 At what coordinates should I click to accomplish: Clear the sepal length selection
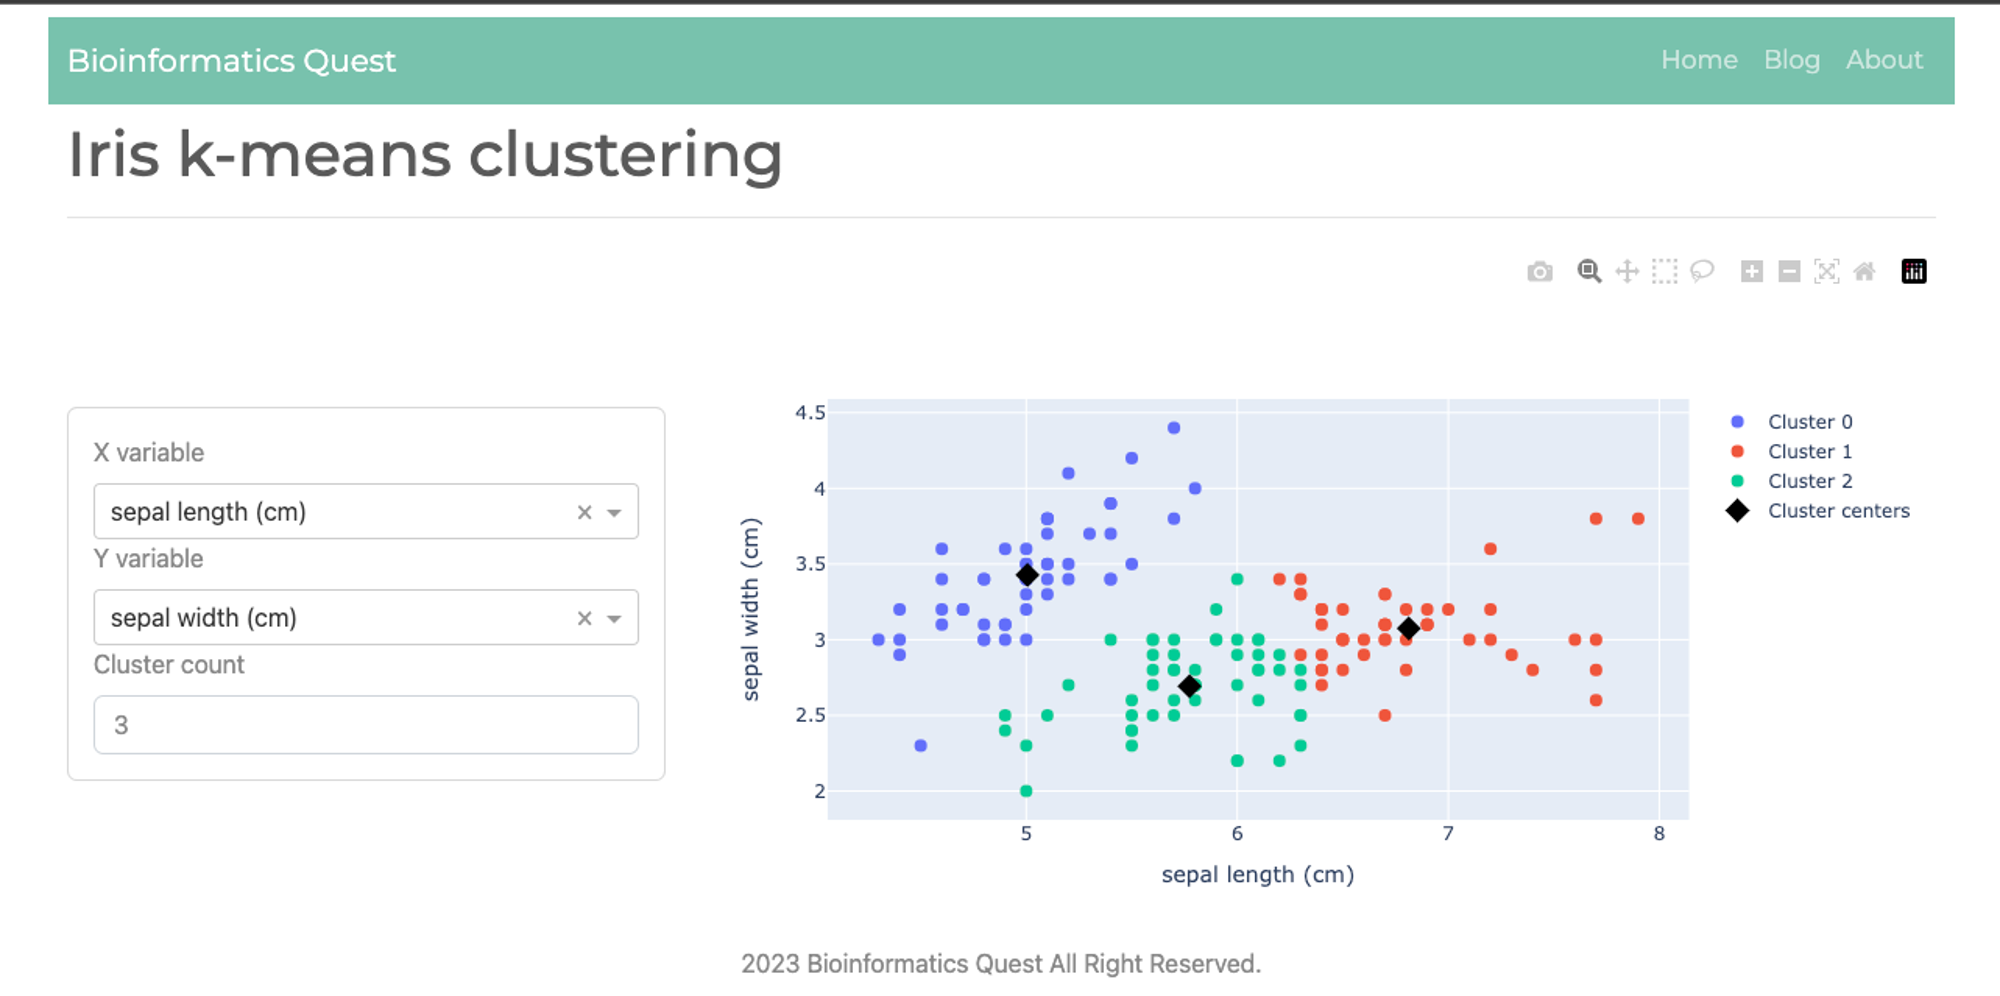(x=585, y=513)
